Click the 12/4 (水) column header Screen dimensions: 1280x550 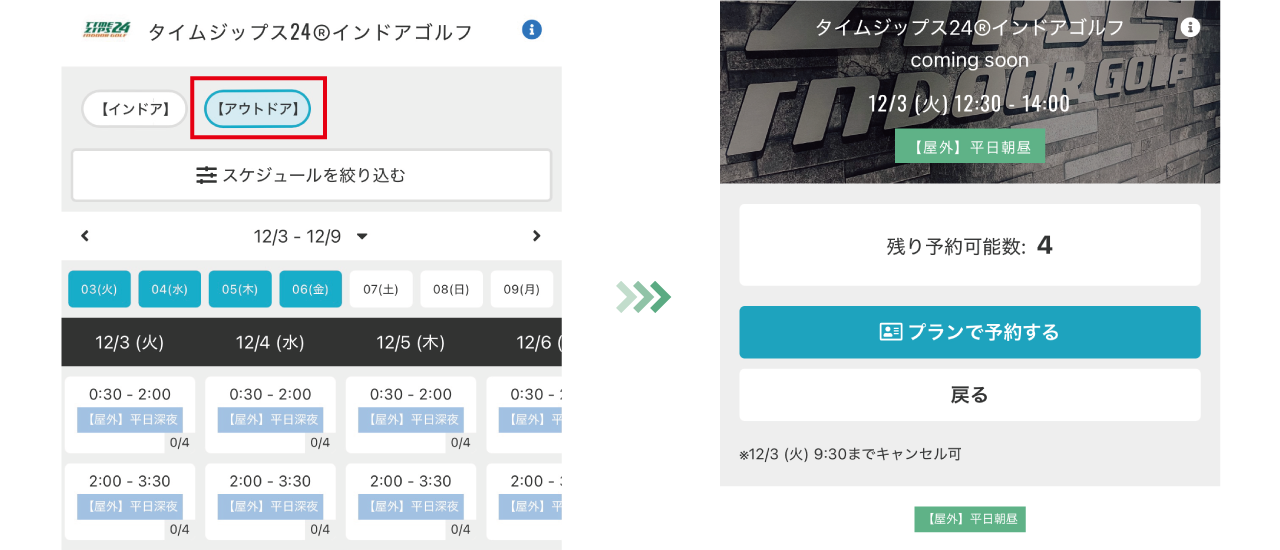[x=270, y=342]
